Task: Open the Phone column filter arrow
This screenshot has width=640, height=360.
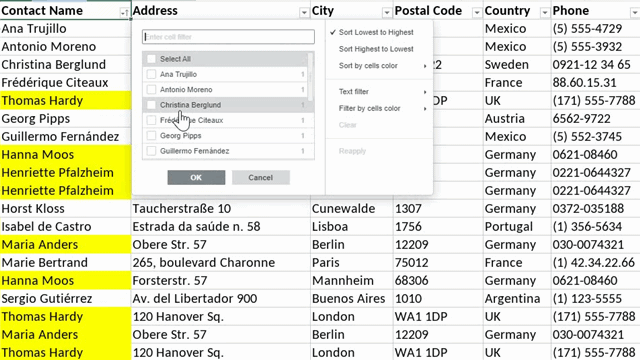Action: (635, 13)
